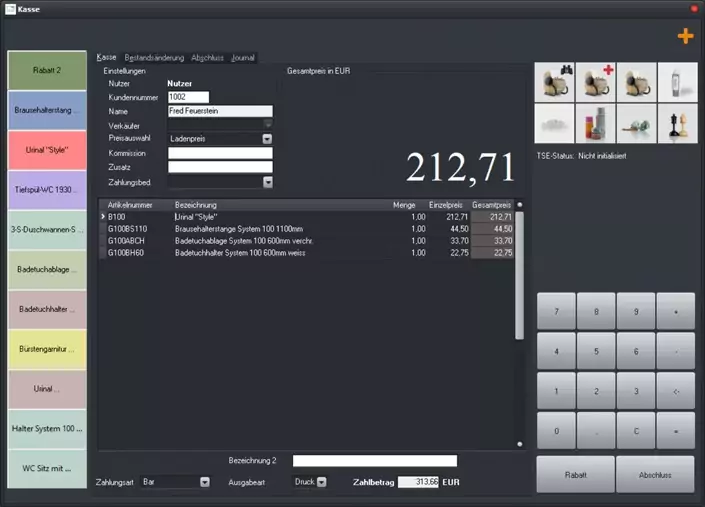705x507 pixels.
Task: Click the Artikelnummer column header
Action: [x=130, y=205]
